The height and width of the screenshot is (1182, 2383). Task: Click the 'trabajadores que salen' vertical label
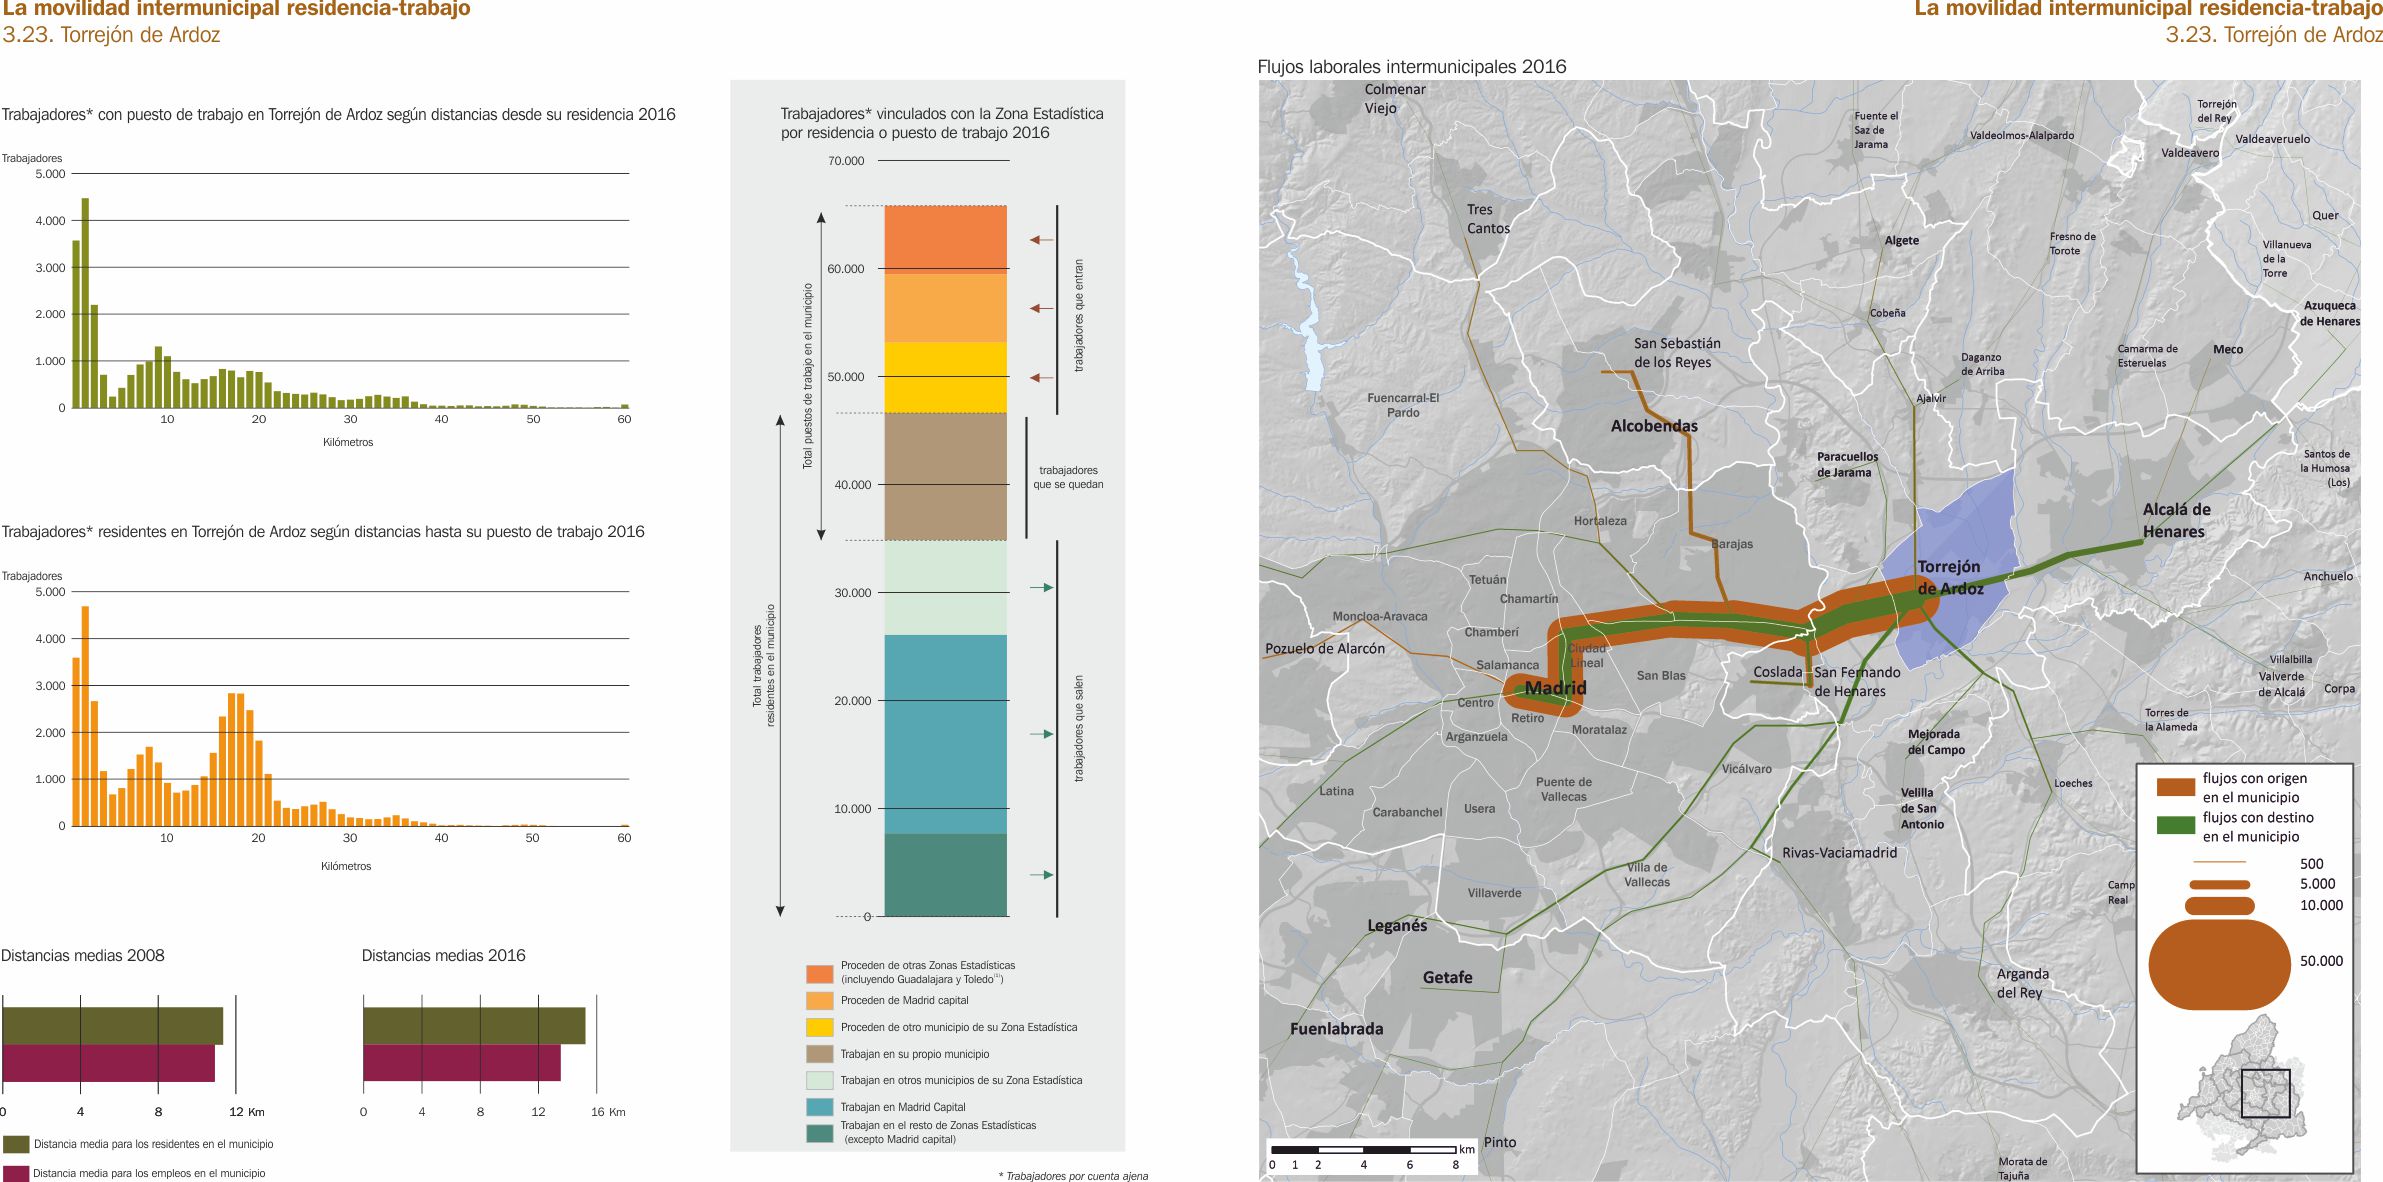point(1078,728)
